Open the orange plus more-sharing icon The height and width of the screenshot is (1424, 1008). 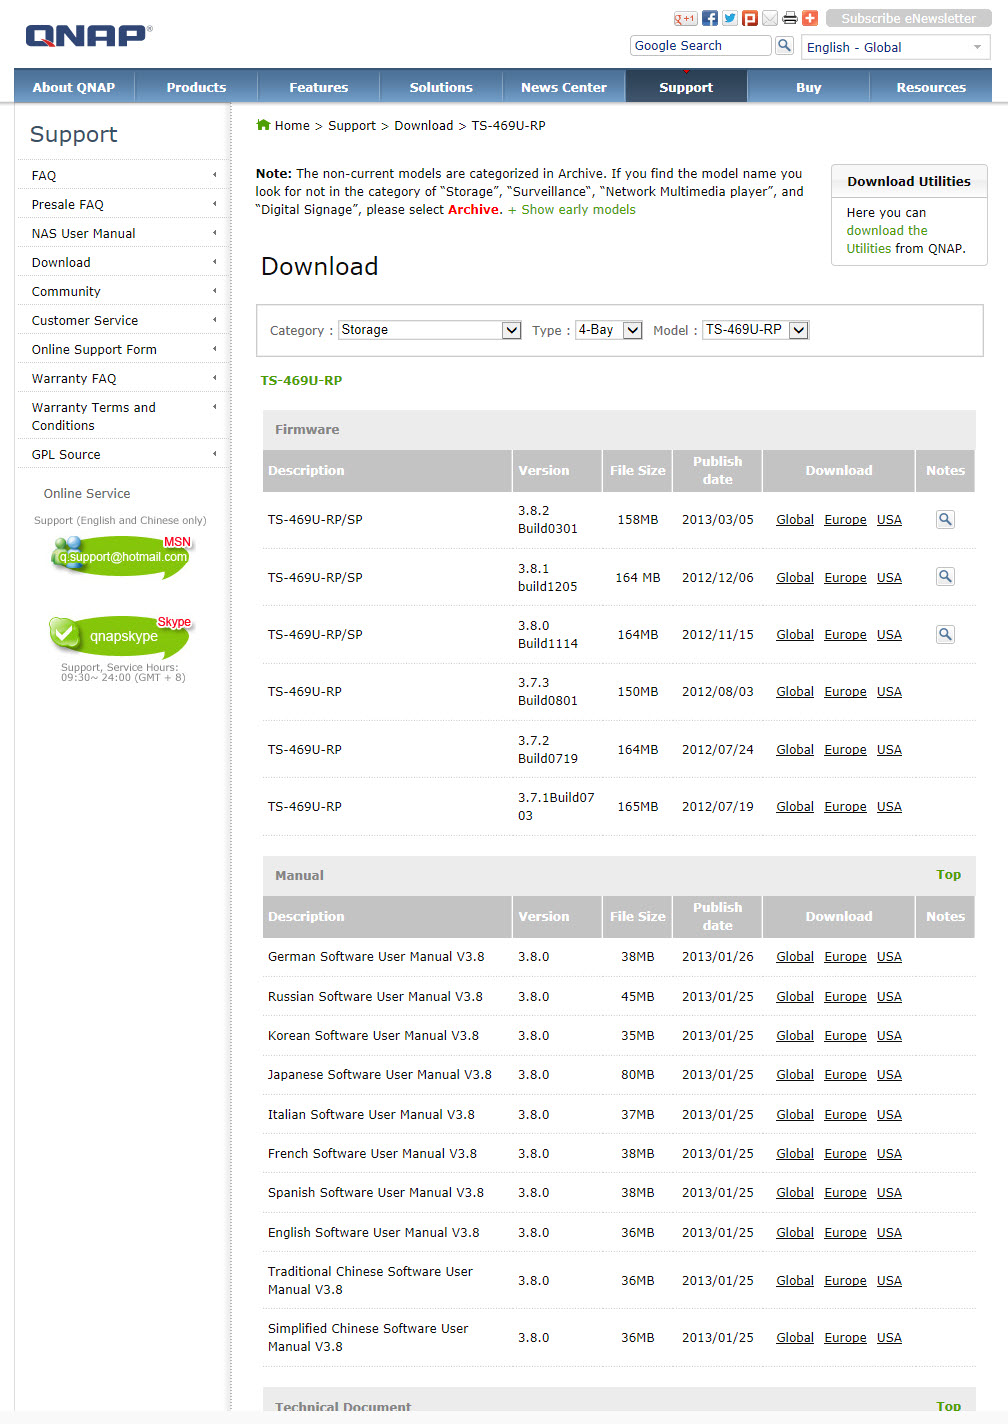click(810, 18)
